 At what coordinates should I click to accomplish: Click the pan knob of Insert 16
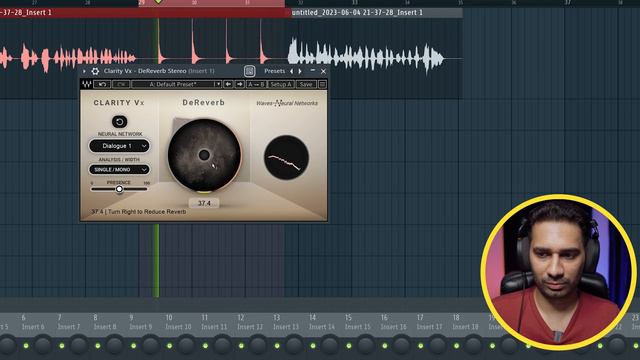click(x=402, y=345)
